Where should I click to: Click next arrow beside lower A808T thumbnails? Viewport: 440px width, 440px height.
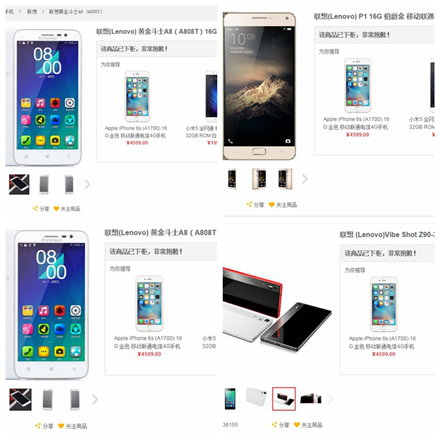pos(95,399)
